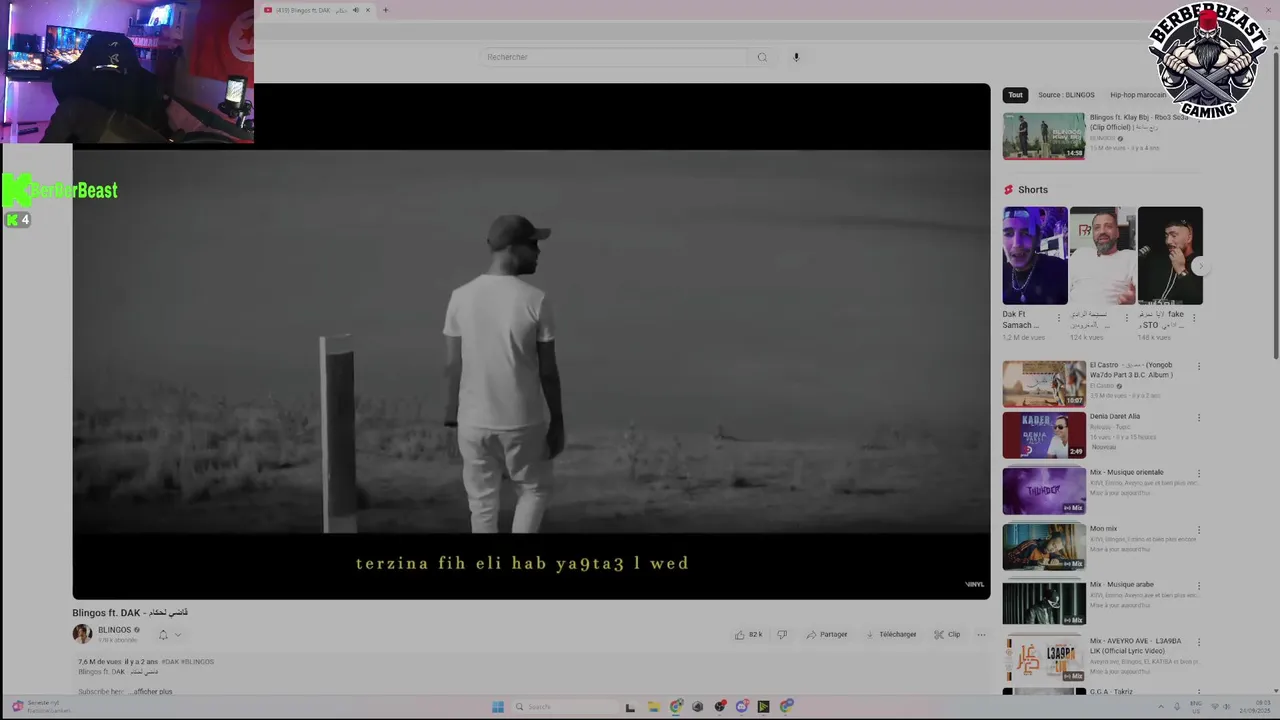Open options for Mix - Musique arabe

[x=1199, y=586]
